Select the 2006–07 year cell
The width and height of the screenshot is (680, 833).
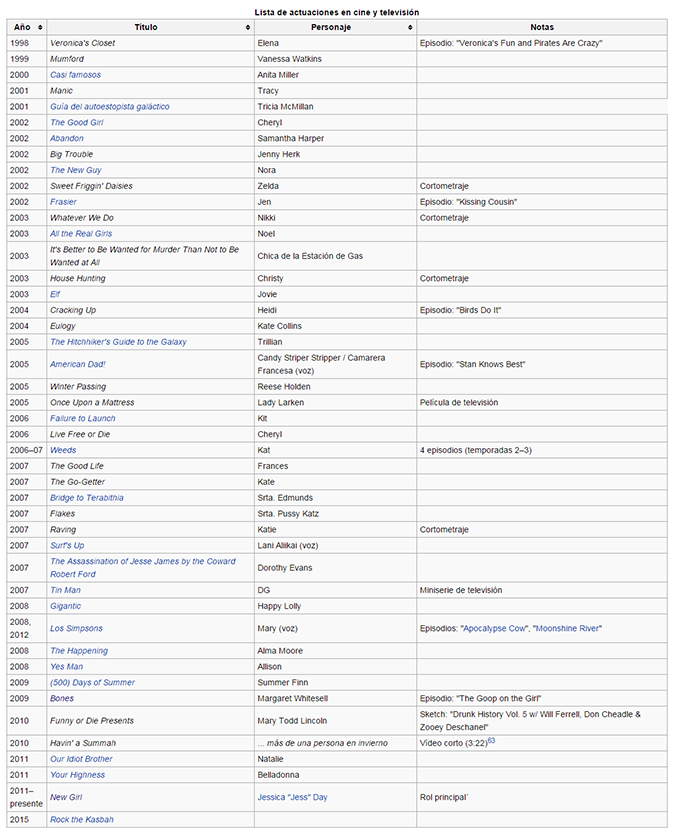27,450
